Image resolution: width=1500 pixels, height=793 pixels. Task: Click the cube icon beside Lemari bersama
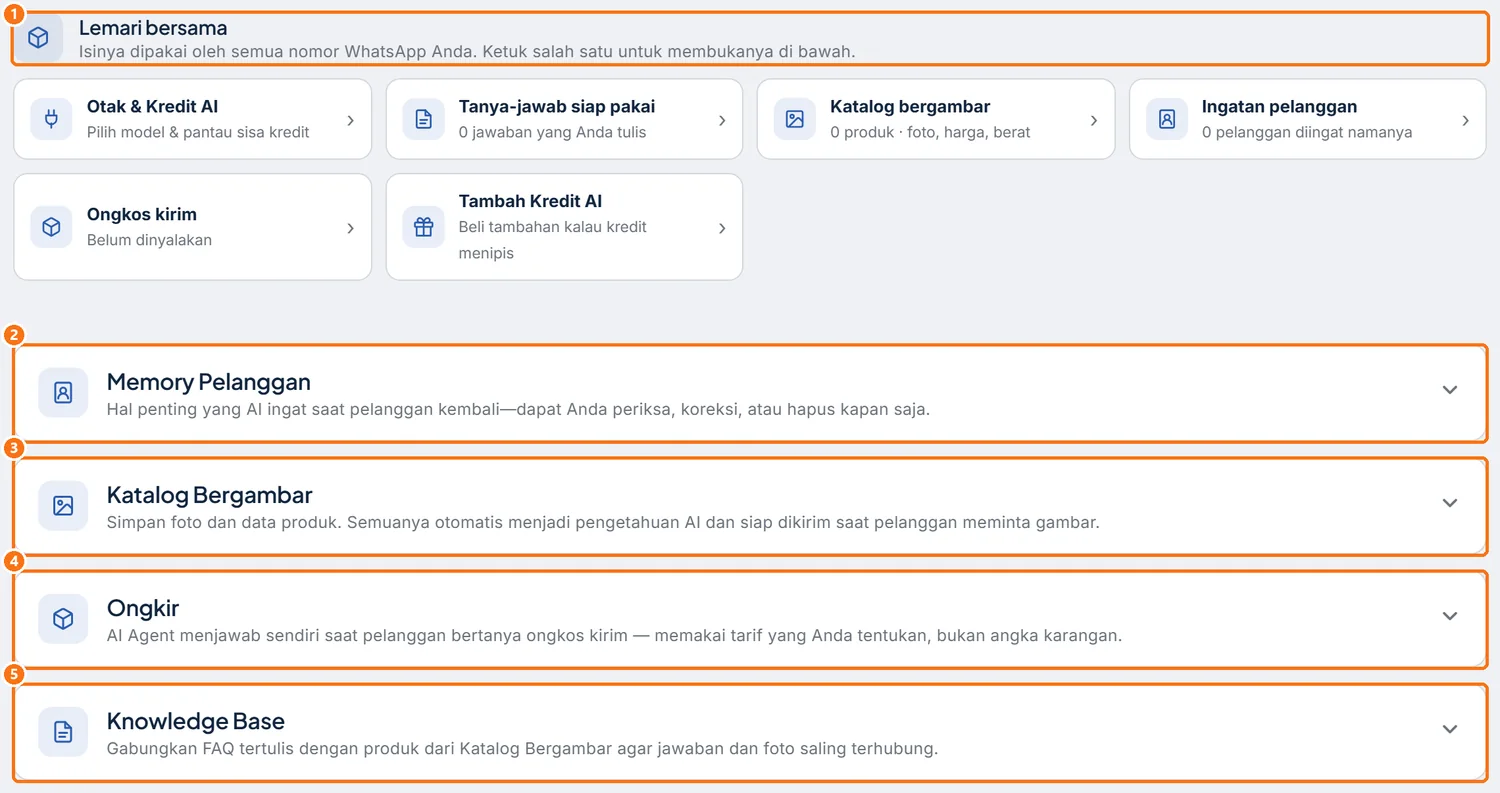38,38
